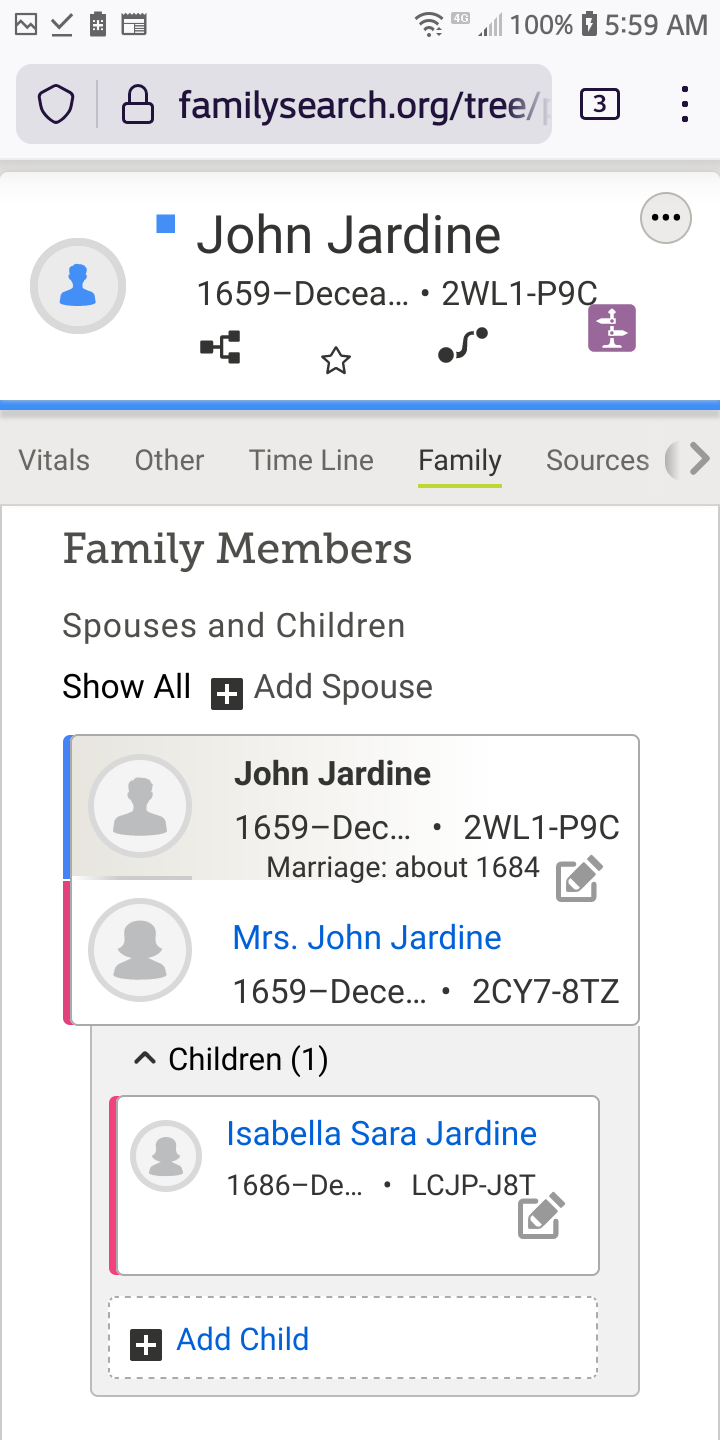Click the browser tracking protection shield

(57, 104)
